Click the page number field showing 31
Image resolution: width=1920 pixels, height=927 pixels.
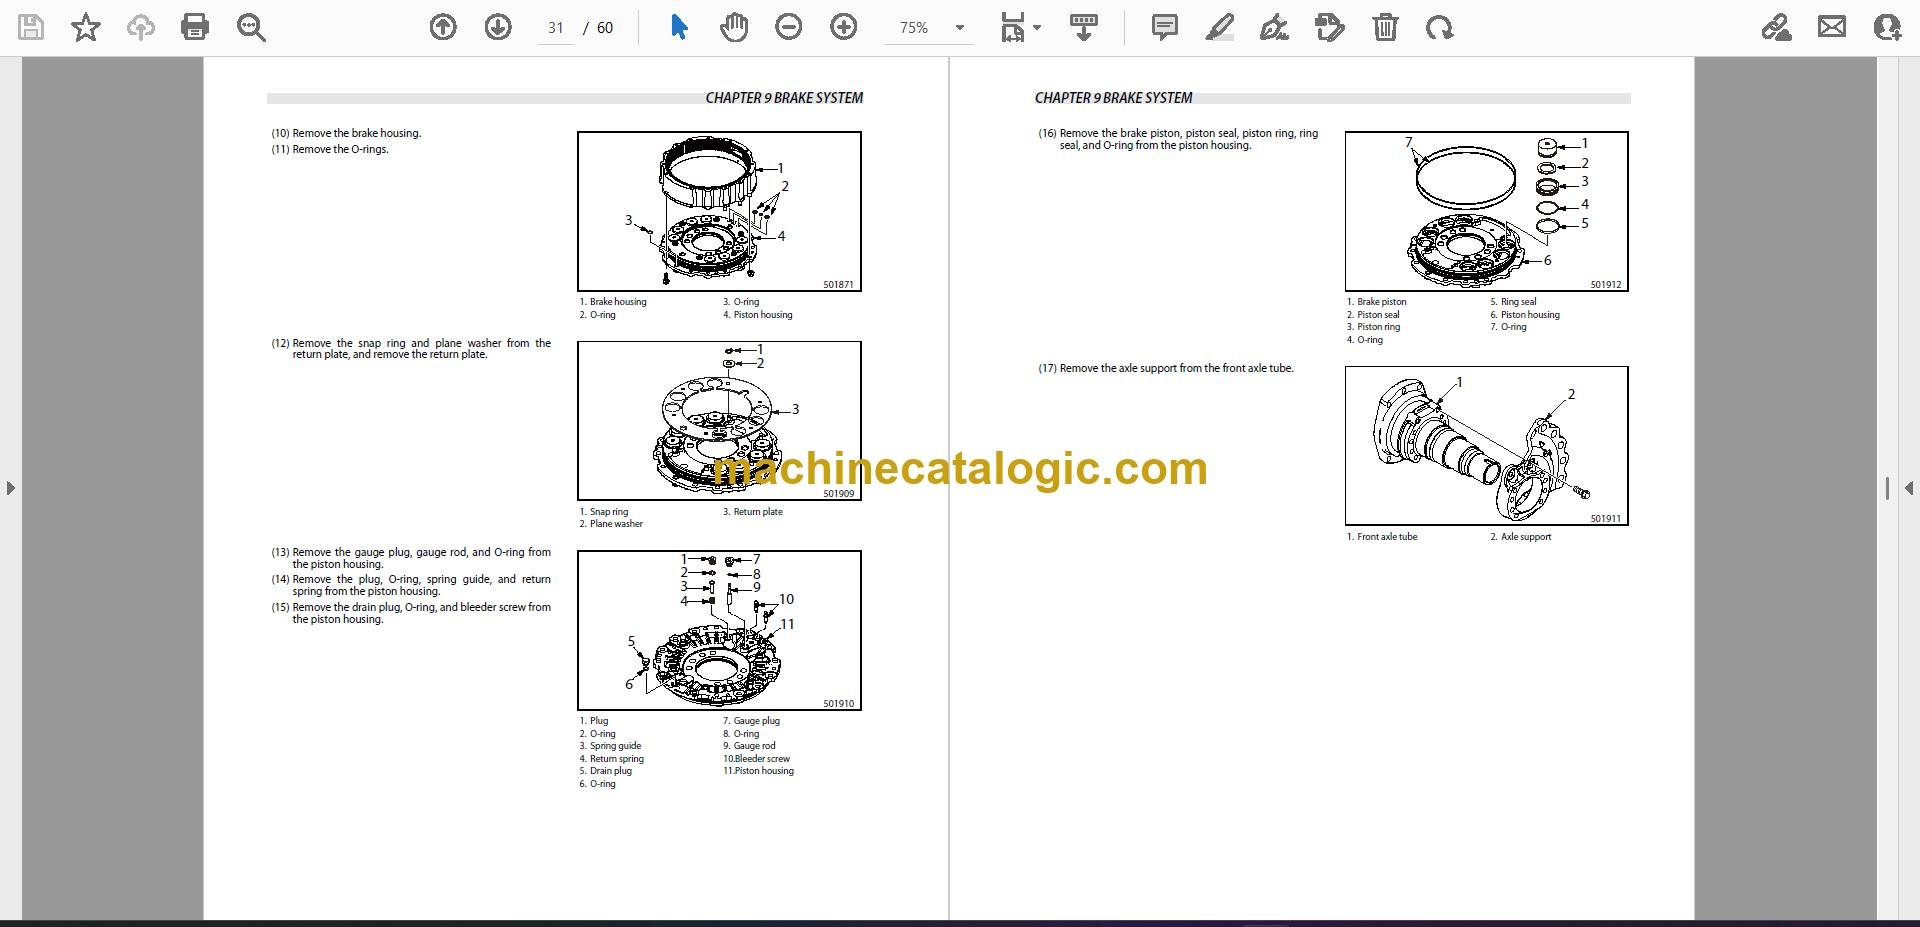coord(556,28)
